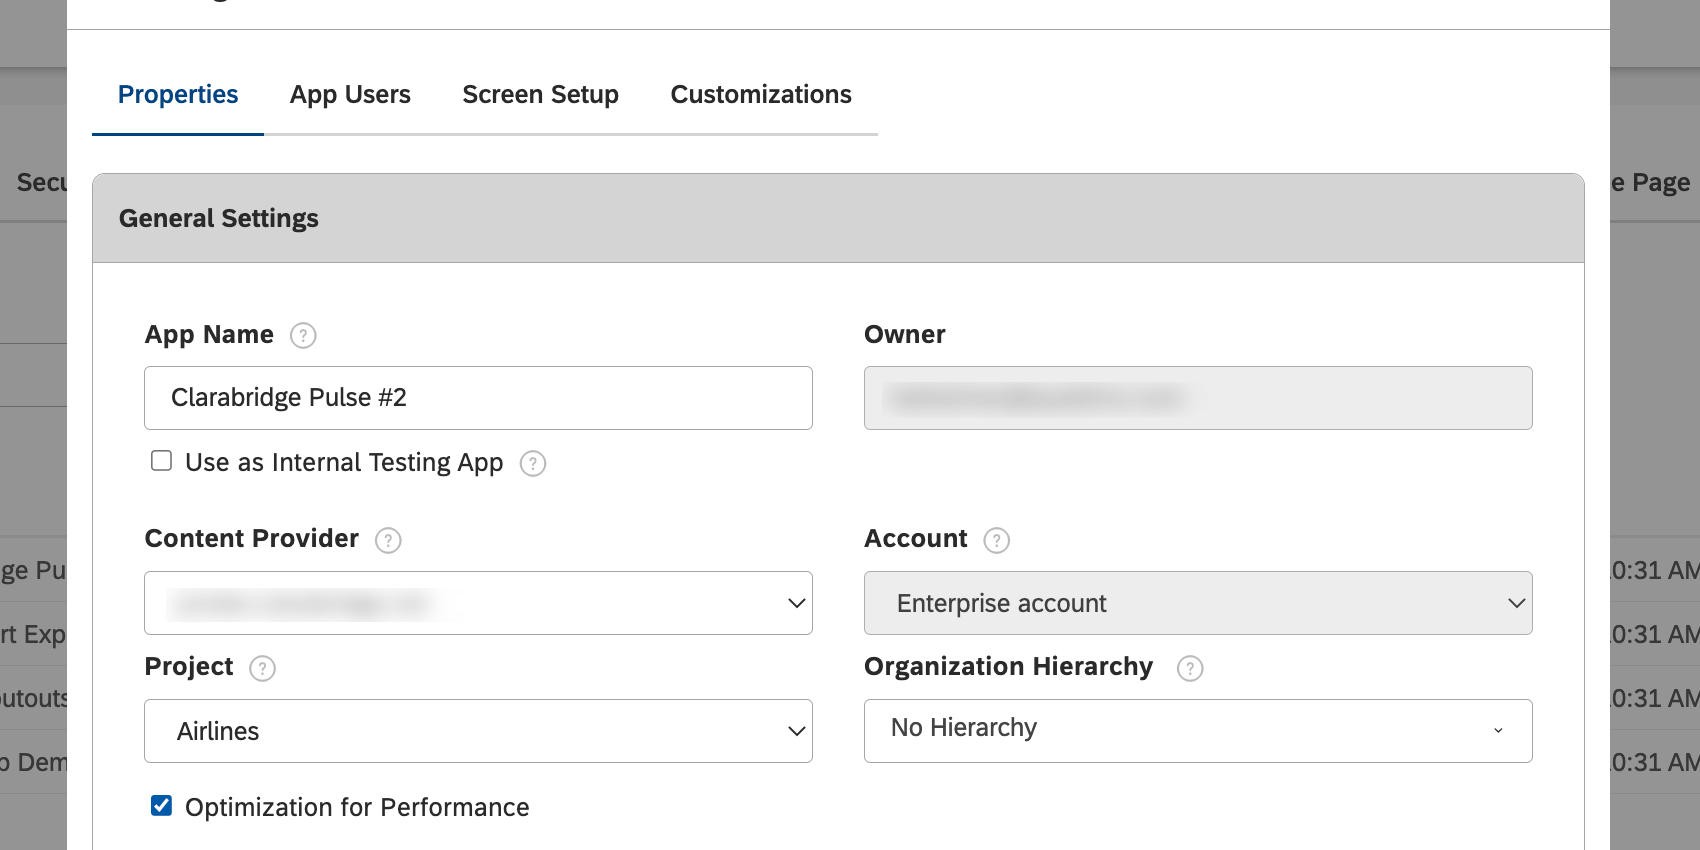Go to the Customizations tab
This screenshot has height=850, width=1700.
tap(761, 95)
